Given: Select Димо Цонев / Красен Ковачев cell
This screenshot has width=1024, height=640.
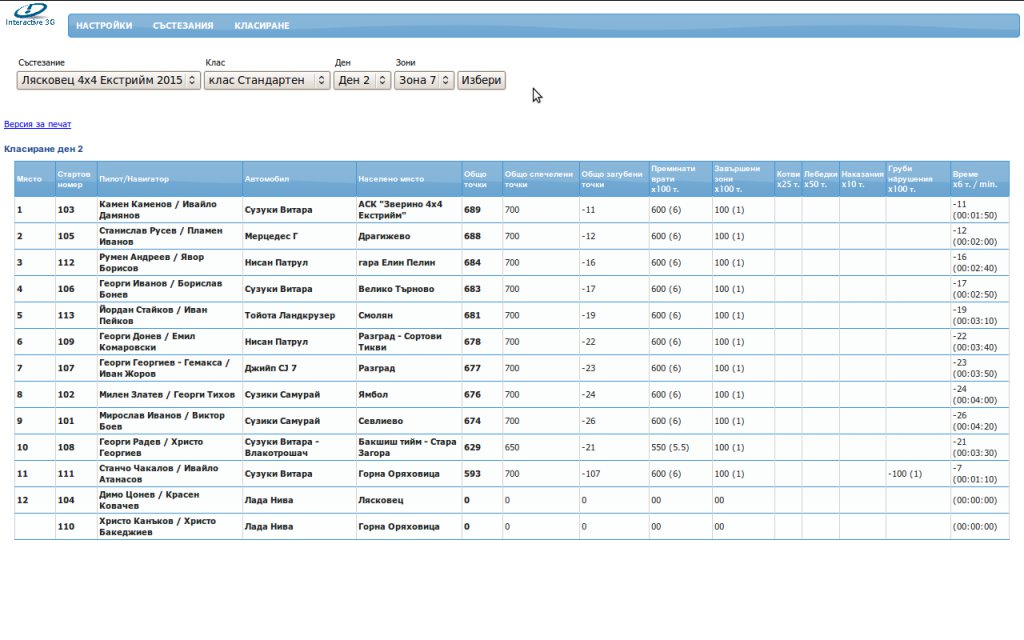Looking at the screenshot, I should click(170, 500).
